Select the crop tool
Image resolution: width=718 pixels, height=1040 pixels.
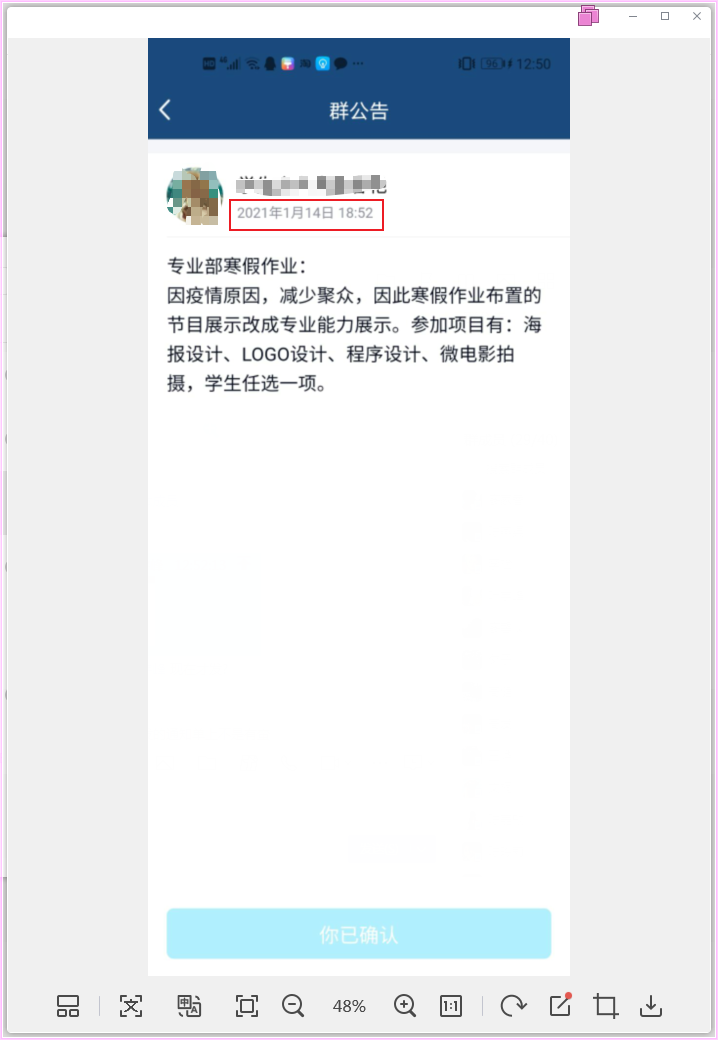pyautogui.click(x=606, y=1006)
